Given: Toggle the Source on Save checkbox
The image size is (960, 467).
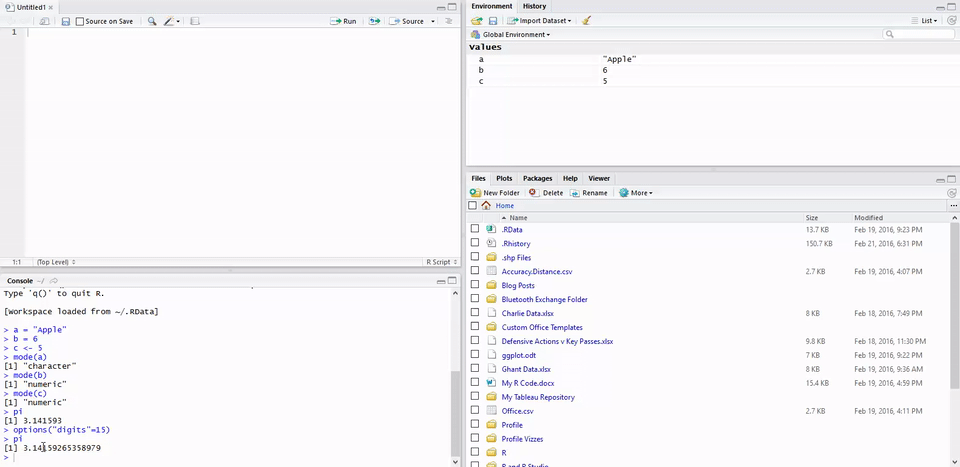Looking at the screenshot, I should [81, 21].
